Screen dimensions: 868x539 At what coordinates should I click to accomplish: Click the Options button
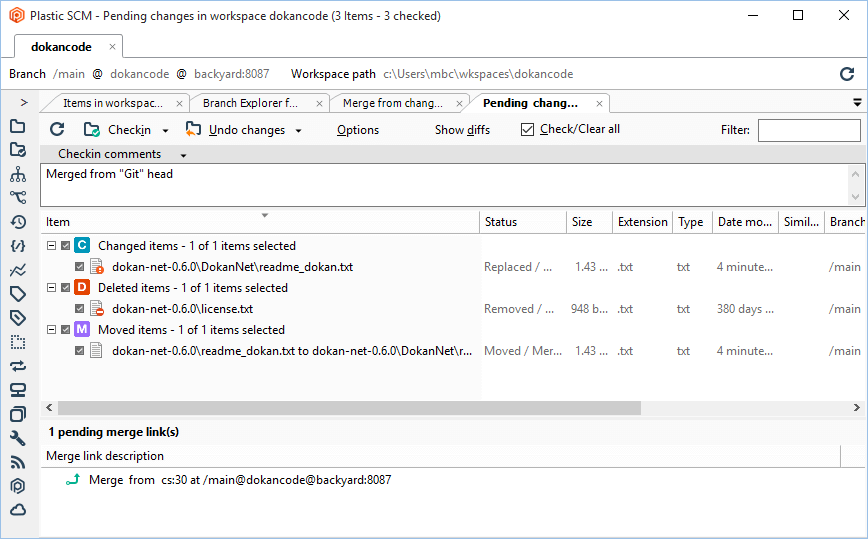coord(358,130)
